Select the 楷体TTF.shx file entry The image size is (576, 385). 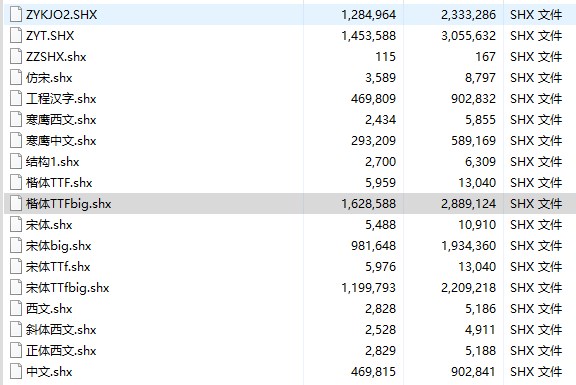coord(59,183)
